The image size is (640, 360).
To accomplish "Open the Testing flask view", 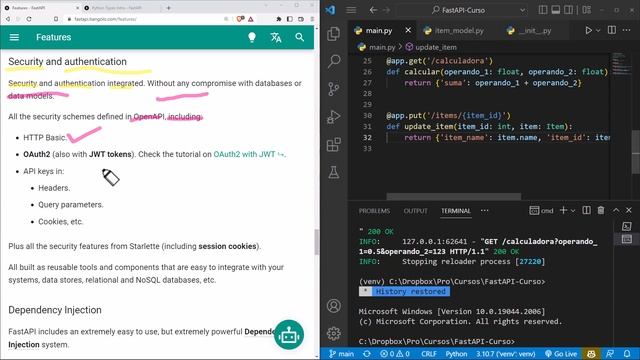I will (x=333, y=172).
